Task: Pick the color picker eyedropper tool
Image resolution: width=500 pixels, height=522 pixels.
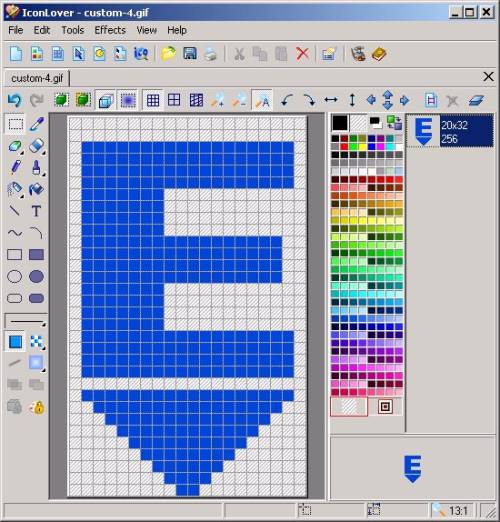Action: tap(37, 124)
